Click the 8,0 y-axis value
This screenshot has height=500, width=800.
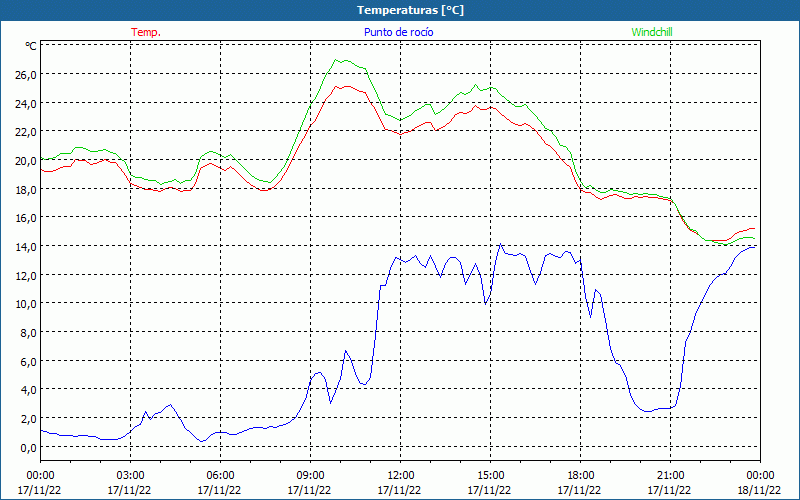(28, 333)
